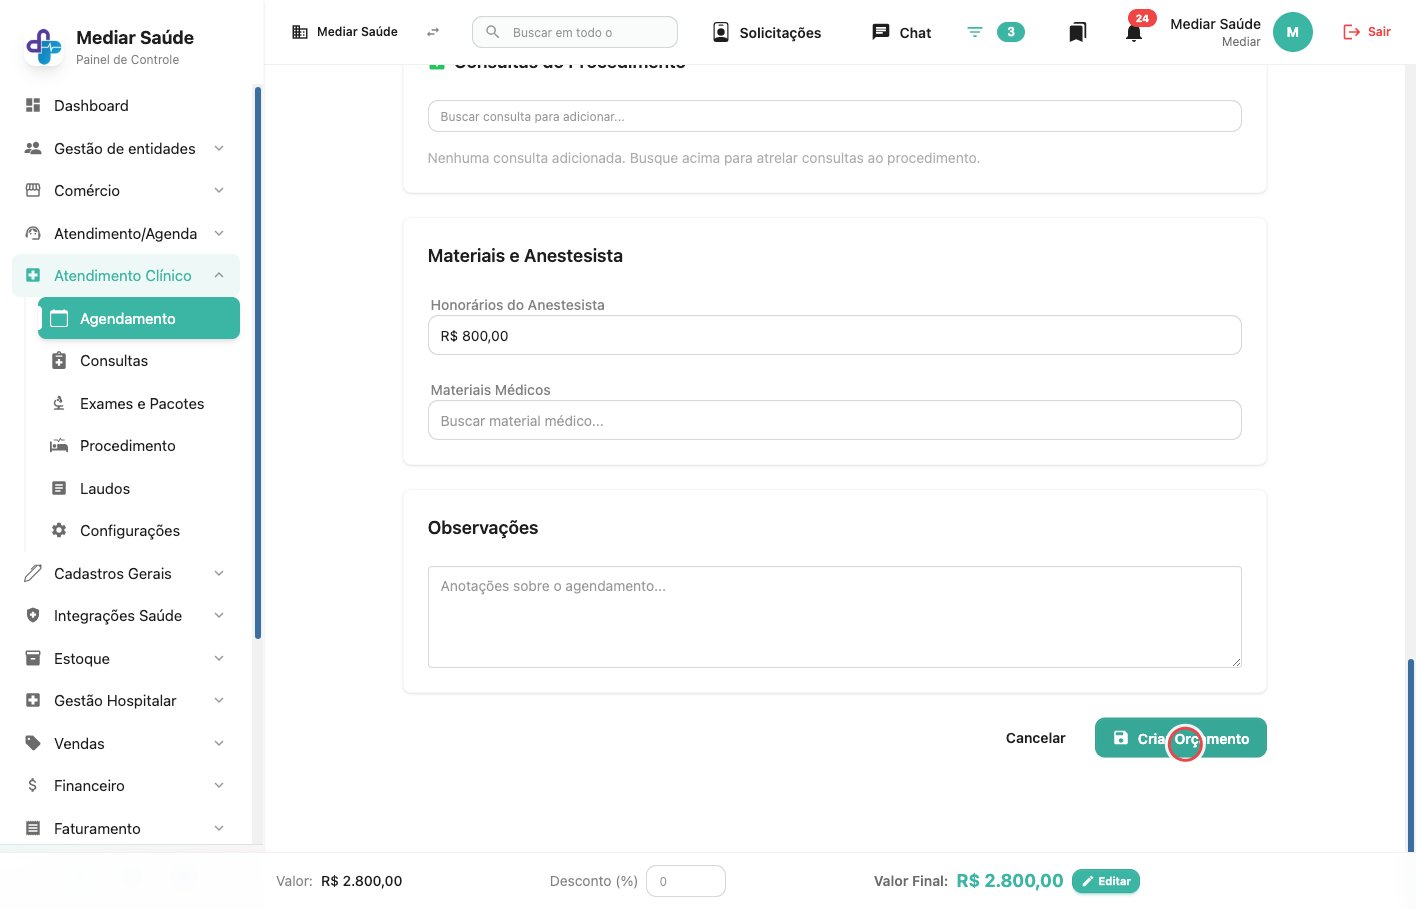The image size is (1416, 909).
Task: Open Chat from the top bar
Action: 902,32
